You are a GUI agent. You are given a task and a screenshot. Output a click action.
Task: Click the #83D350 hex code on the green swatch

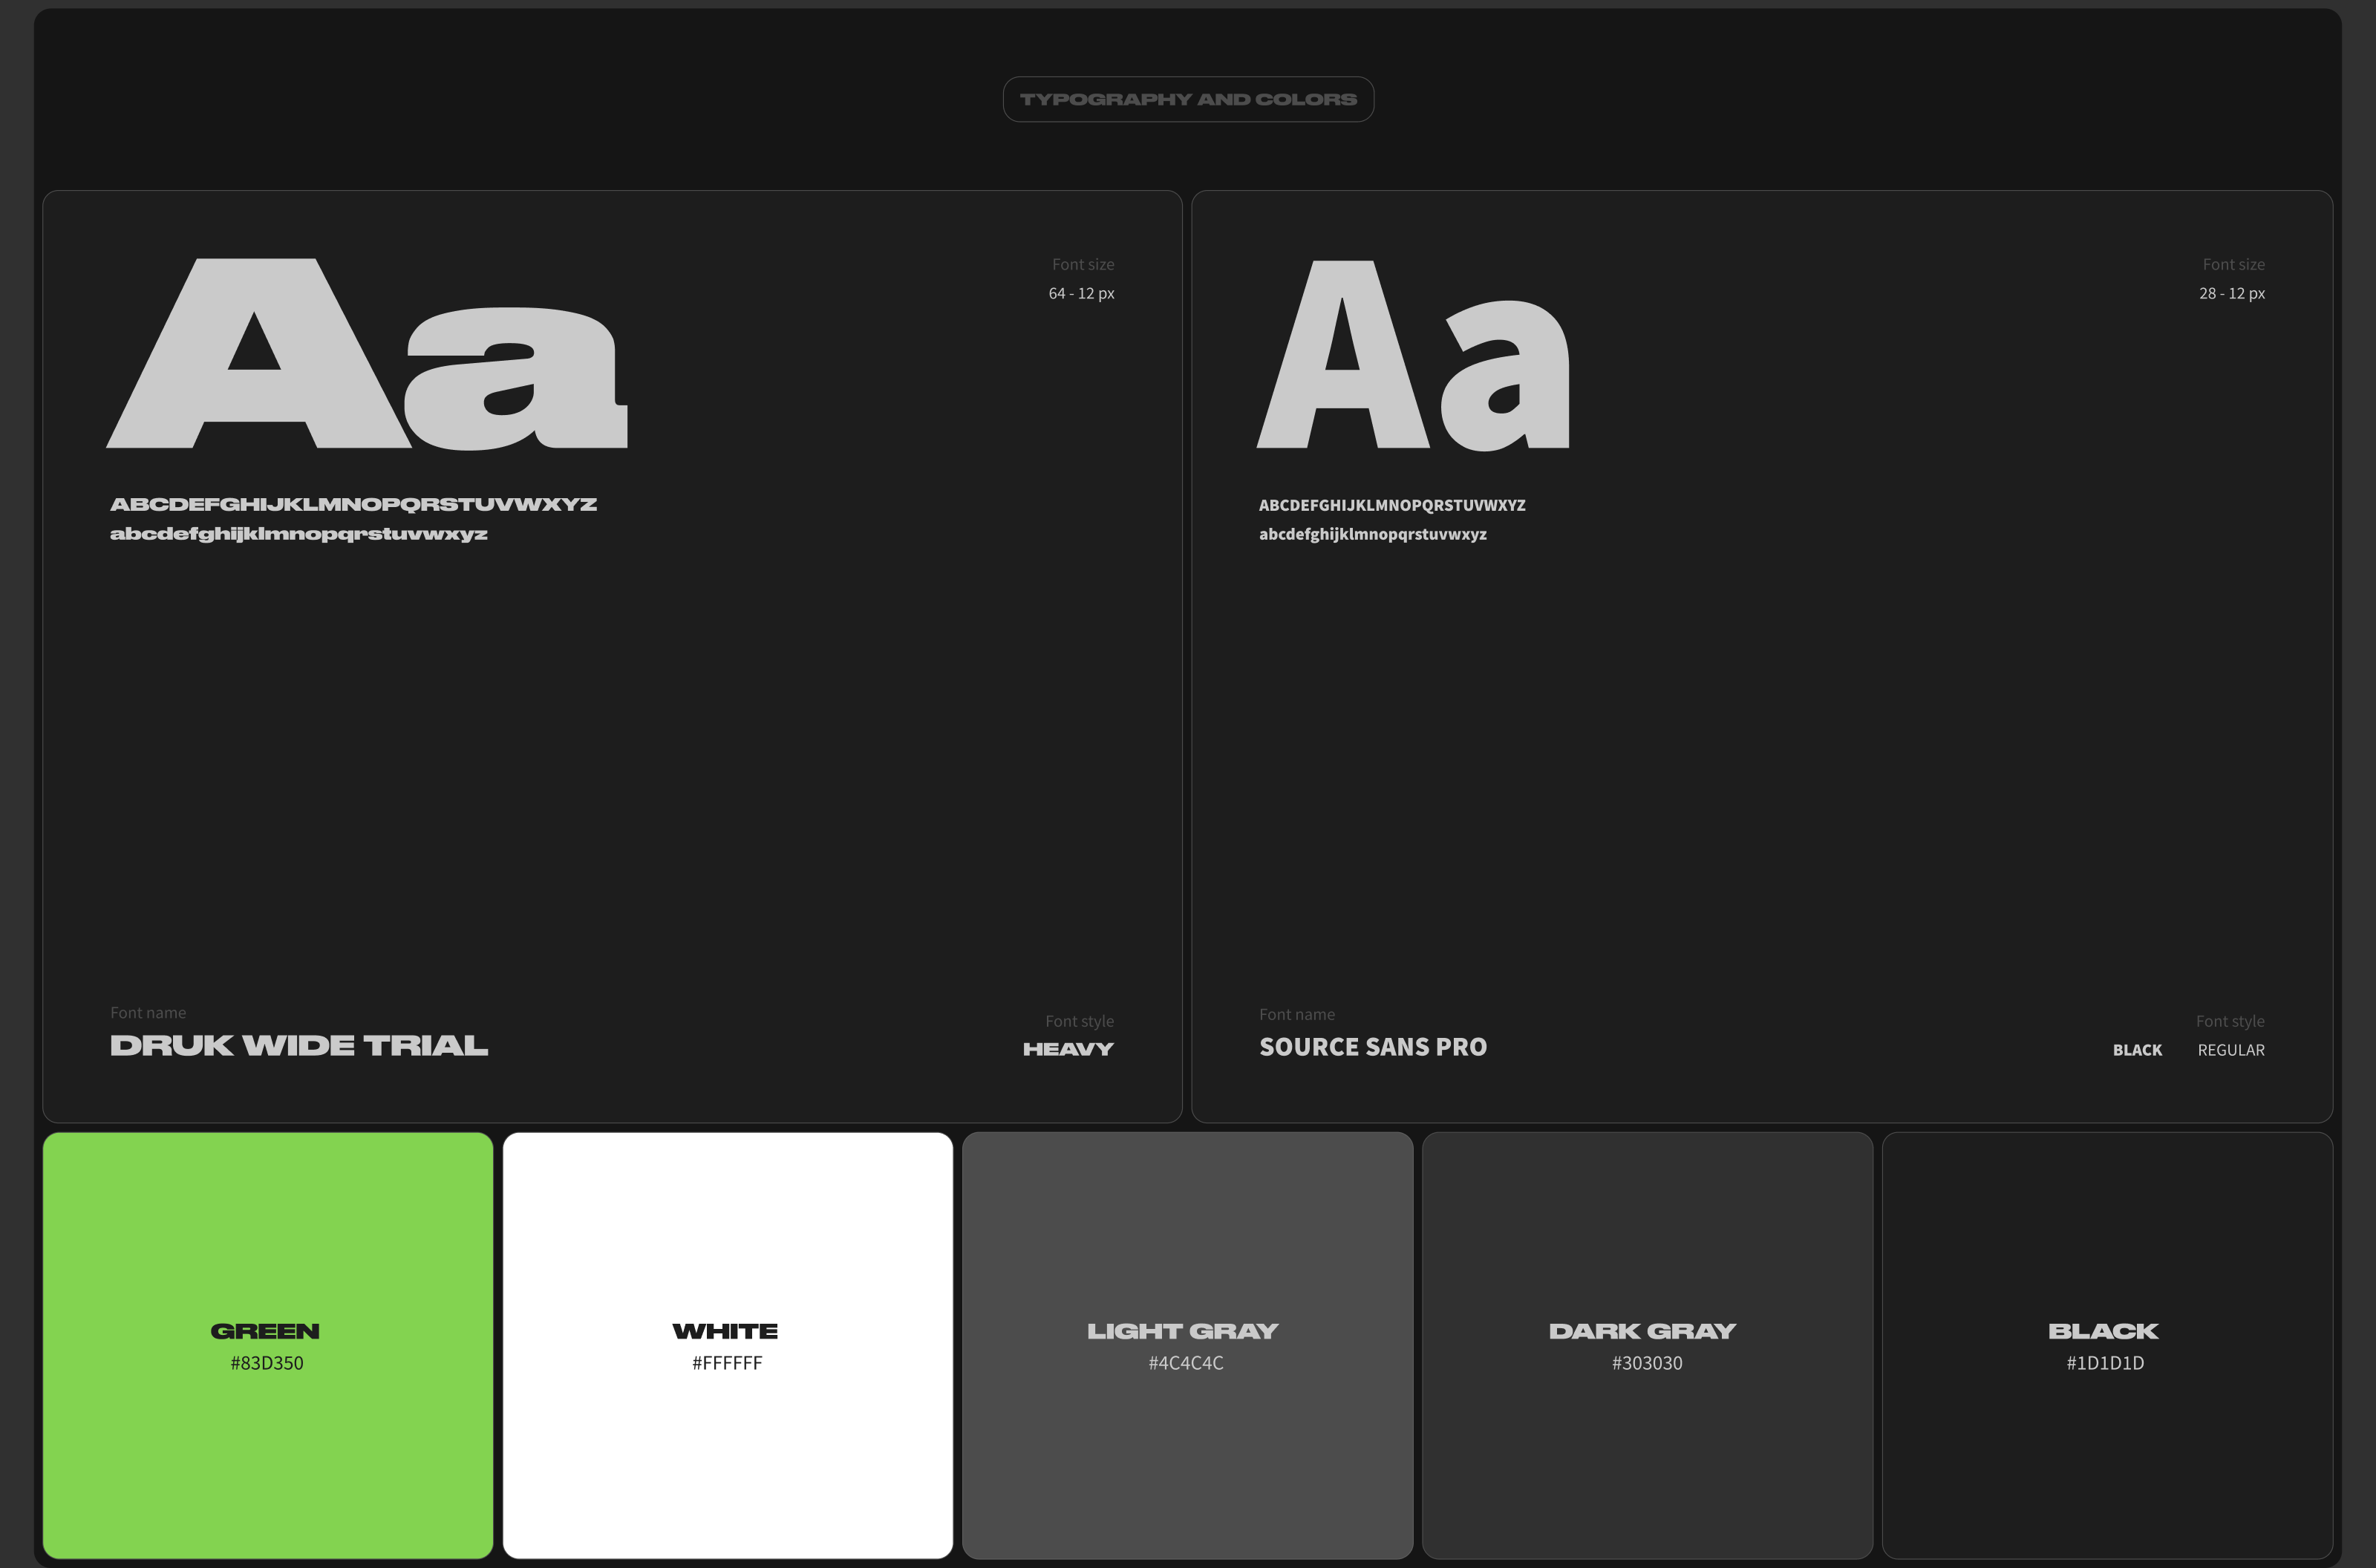tap(265, 1362)
